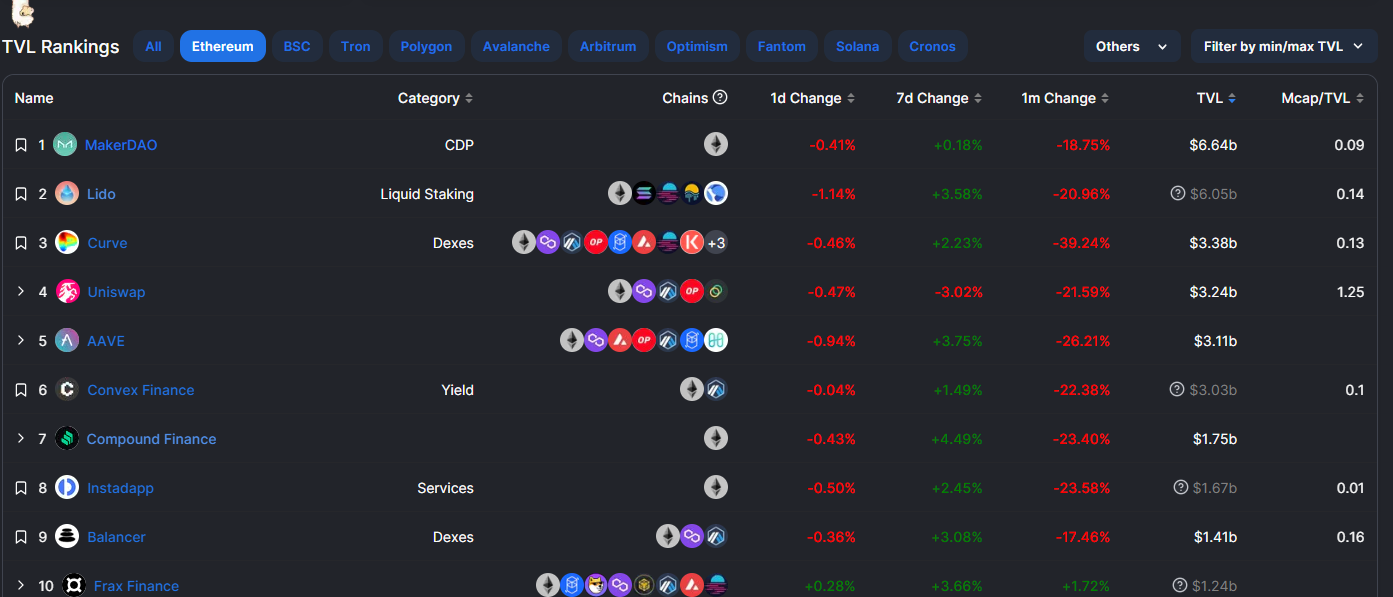Image resolution: width=1393 pixels, height=597 pixels.
Task: Toggle the bookmark for Convex Finance
Action: [x=21, y=390]
